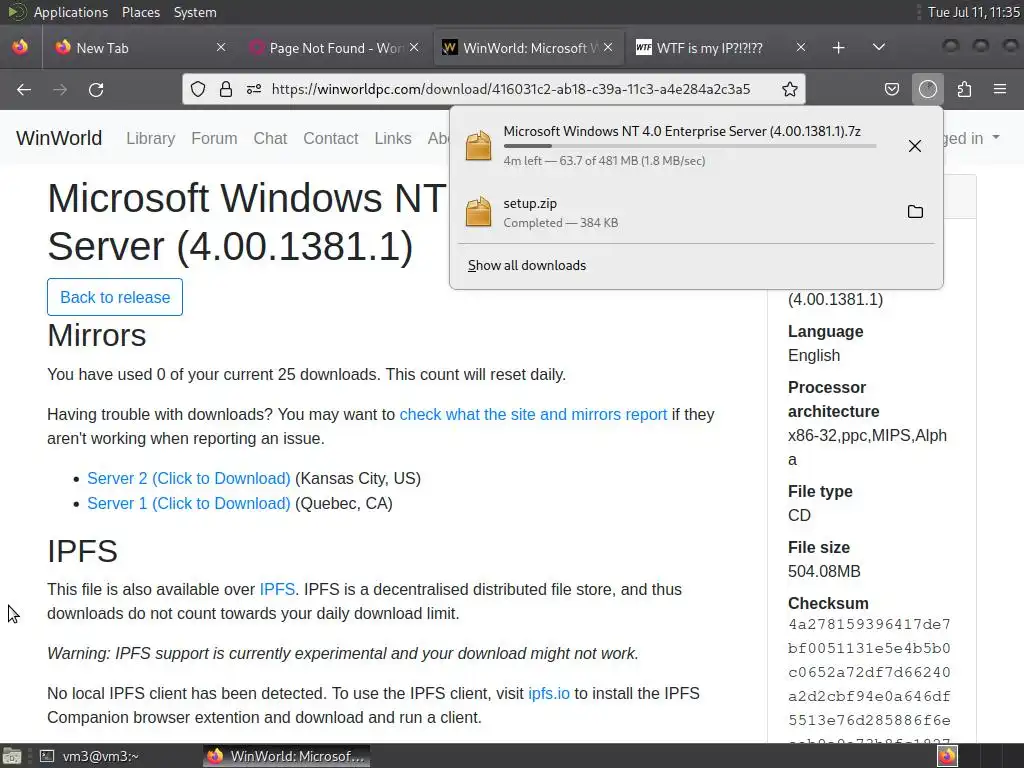The image size is (1024, 768).
Task: Click the padlock site security icon
Action: click(226, 89)
